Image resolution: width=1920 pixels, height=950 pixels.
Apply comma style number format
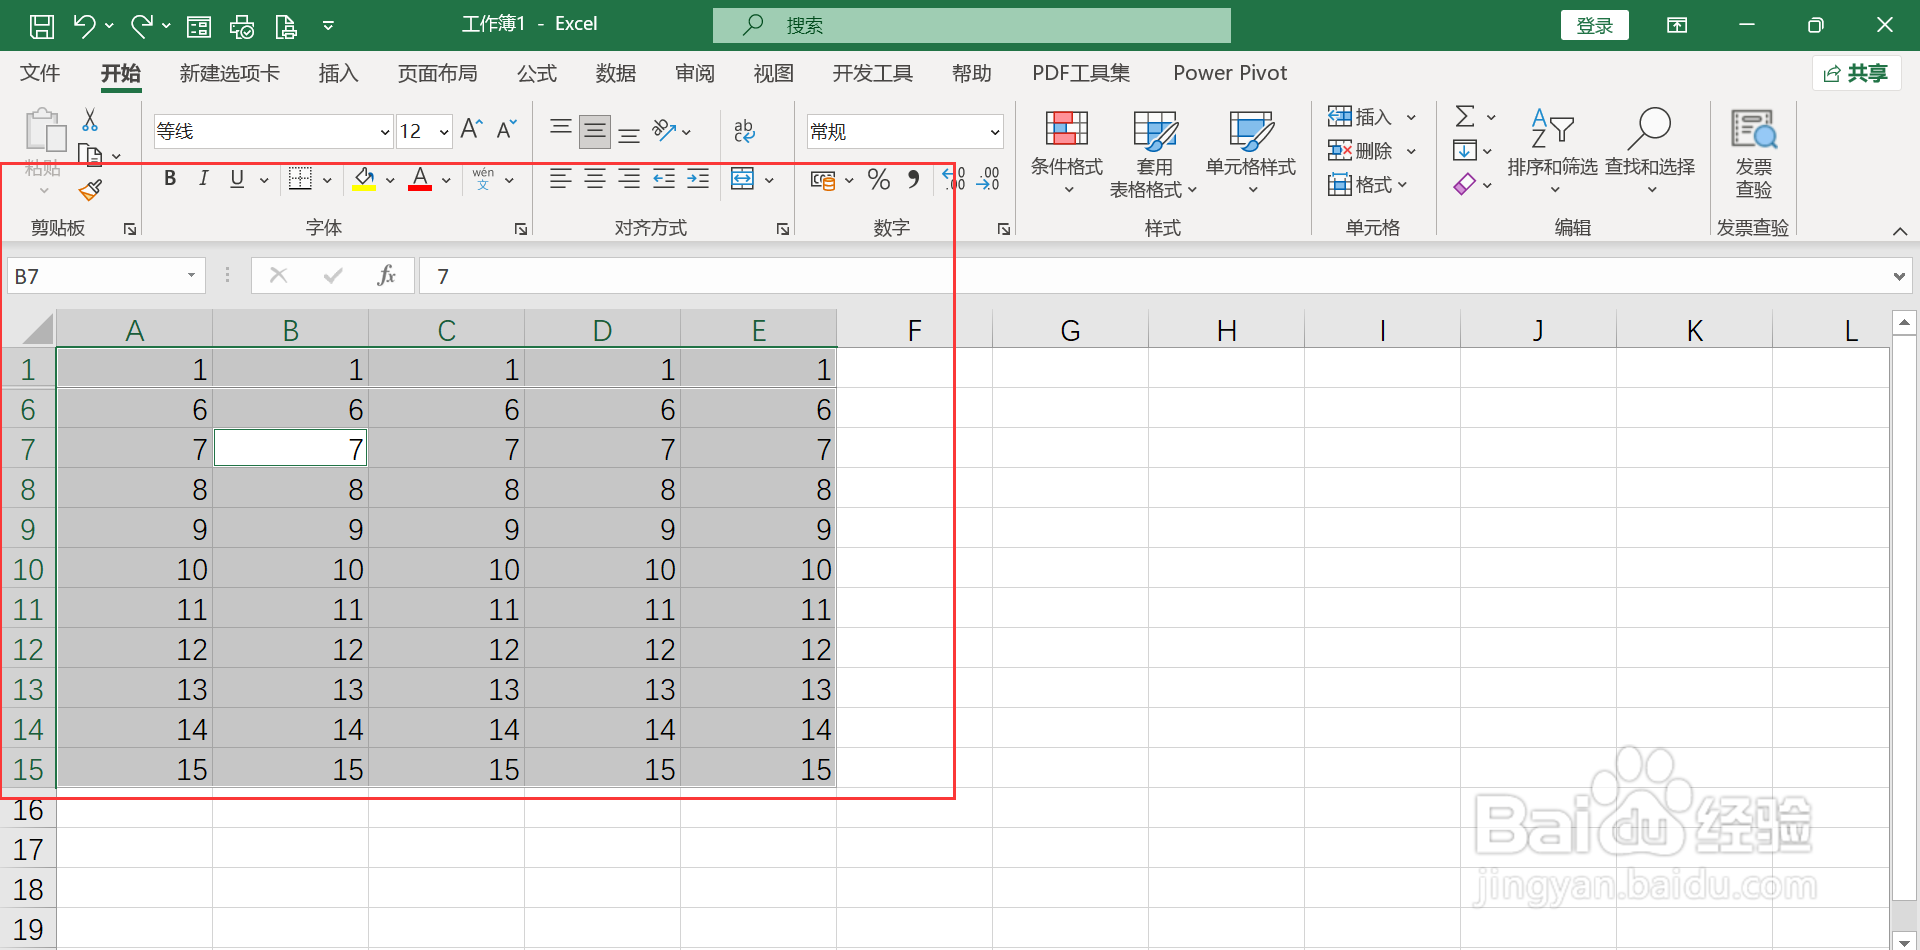[913, 179]
